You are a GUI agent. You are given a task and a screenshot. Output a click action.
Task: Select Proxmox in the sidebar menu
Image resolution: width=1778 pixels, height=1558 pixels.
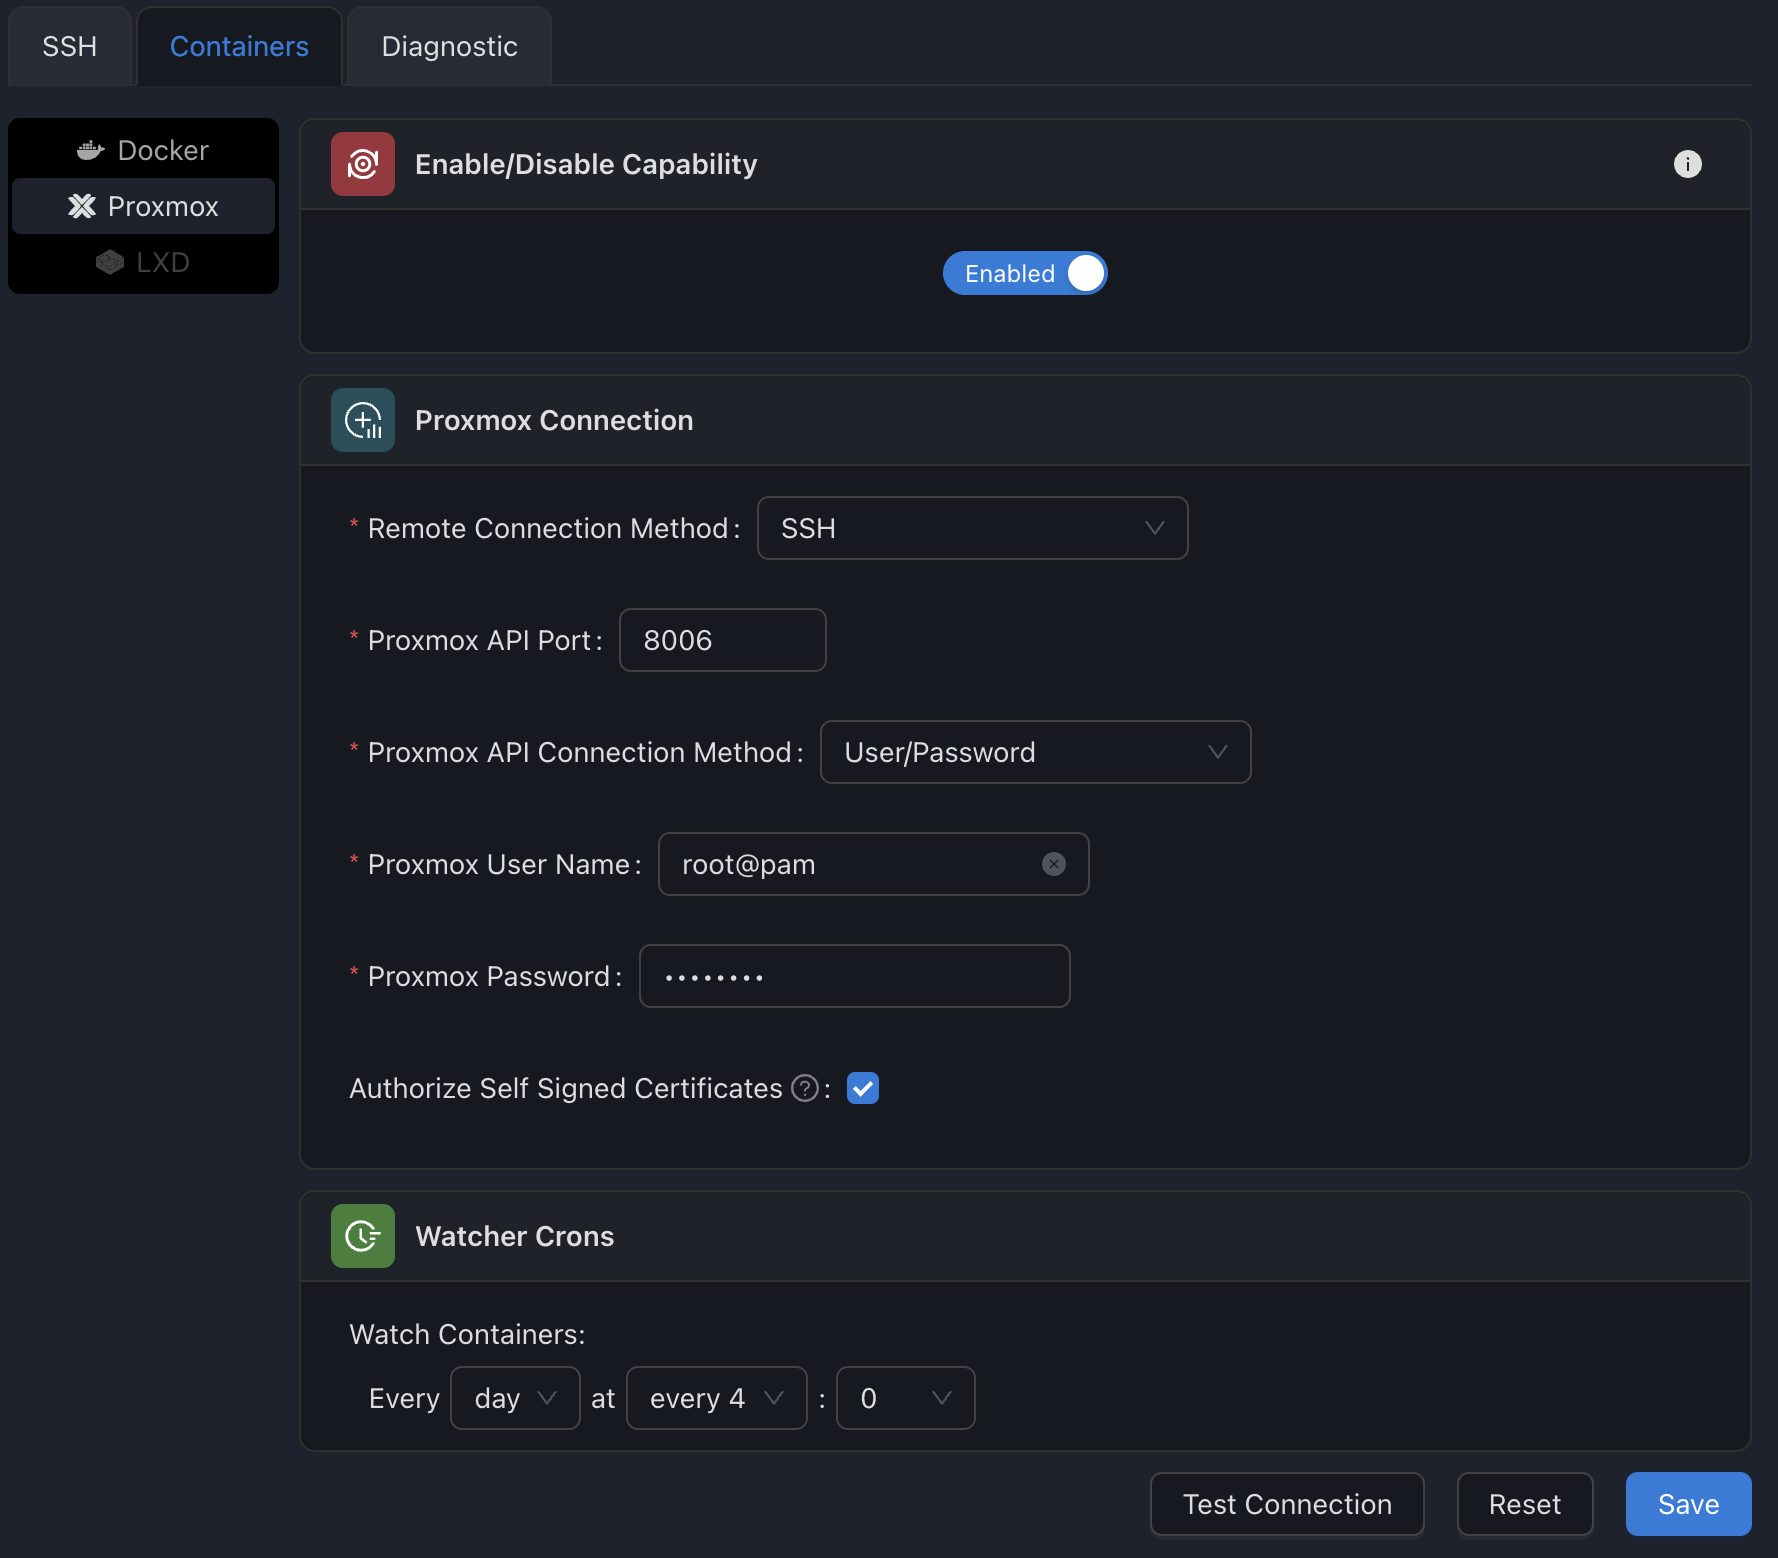(143, 206)
